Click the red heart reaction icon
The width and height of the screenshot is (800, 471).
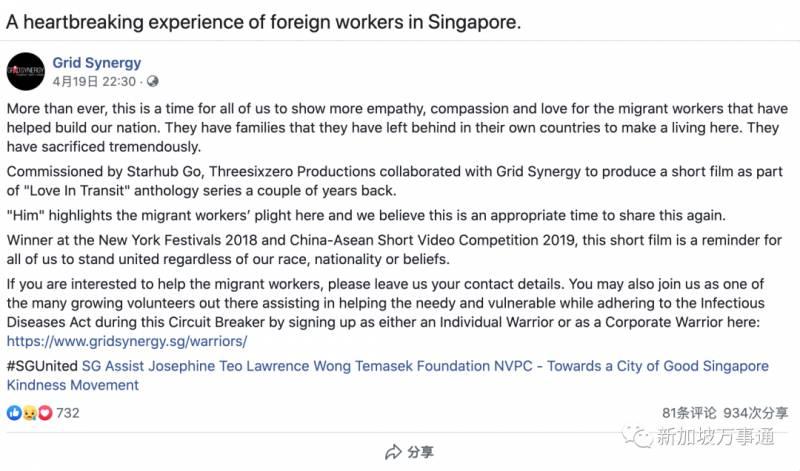pyautogui.click(x=42, y=413)
